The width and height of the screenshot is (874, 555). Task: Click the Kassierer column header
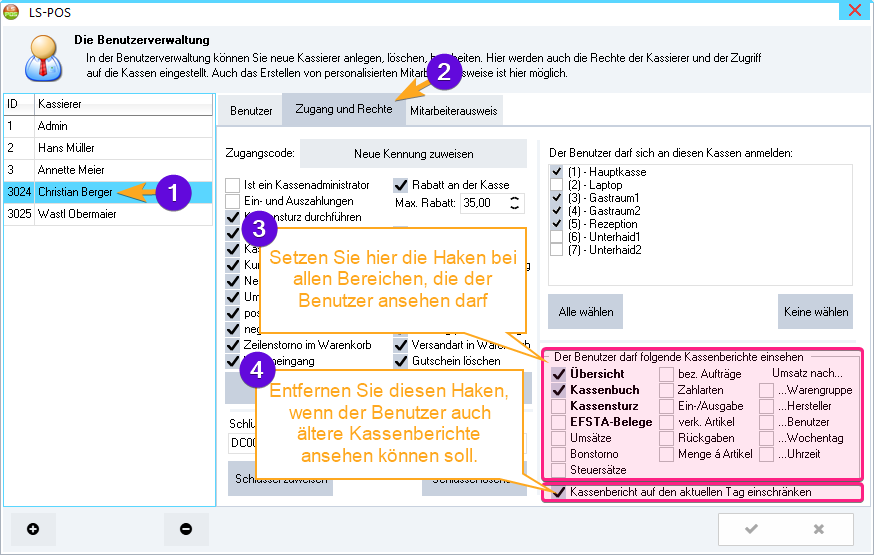[x=124, y=104]
